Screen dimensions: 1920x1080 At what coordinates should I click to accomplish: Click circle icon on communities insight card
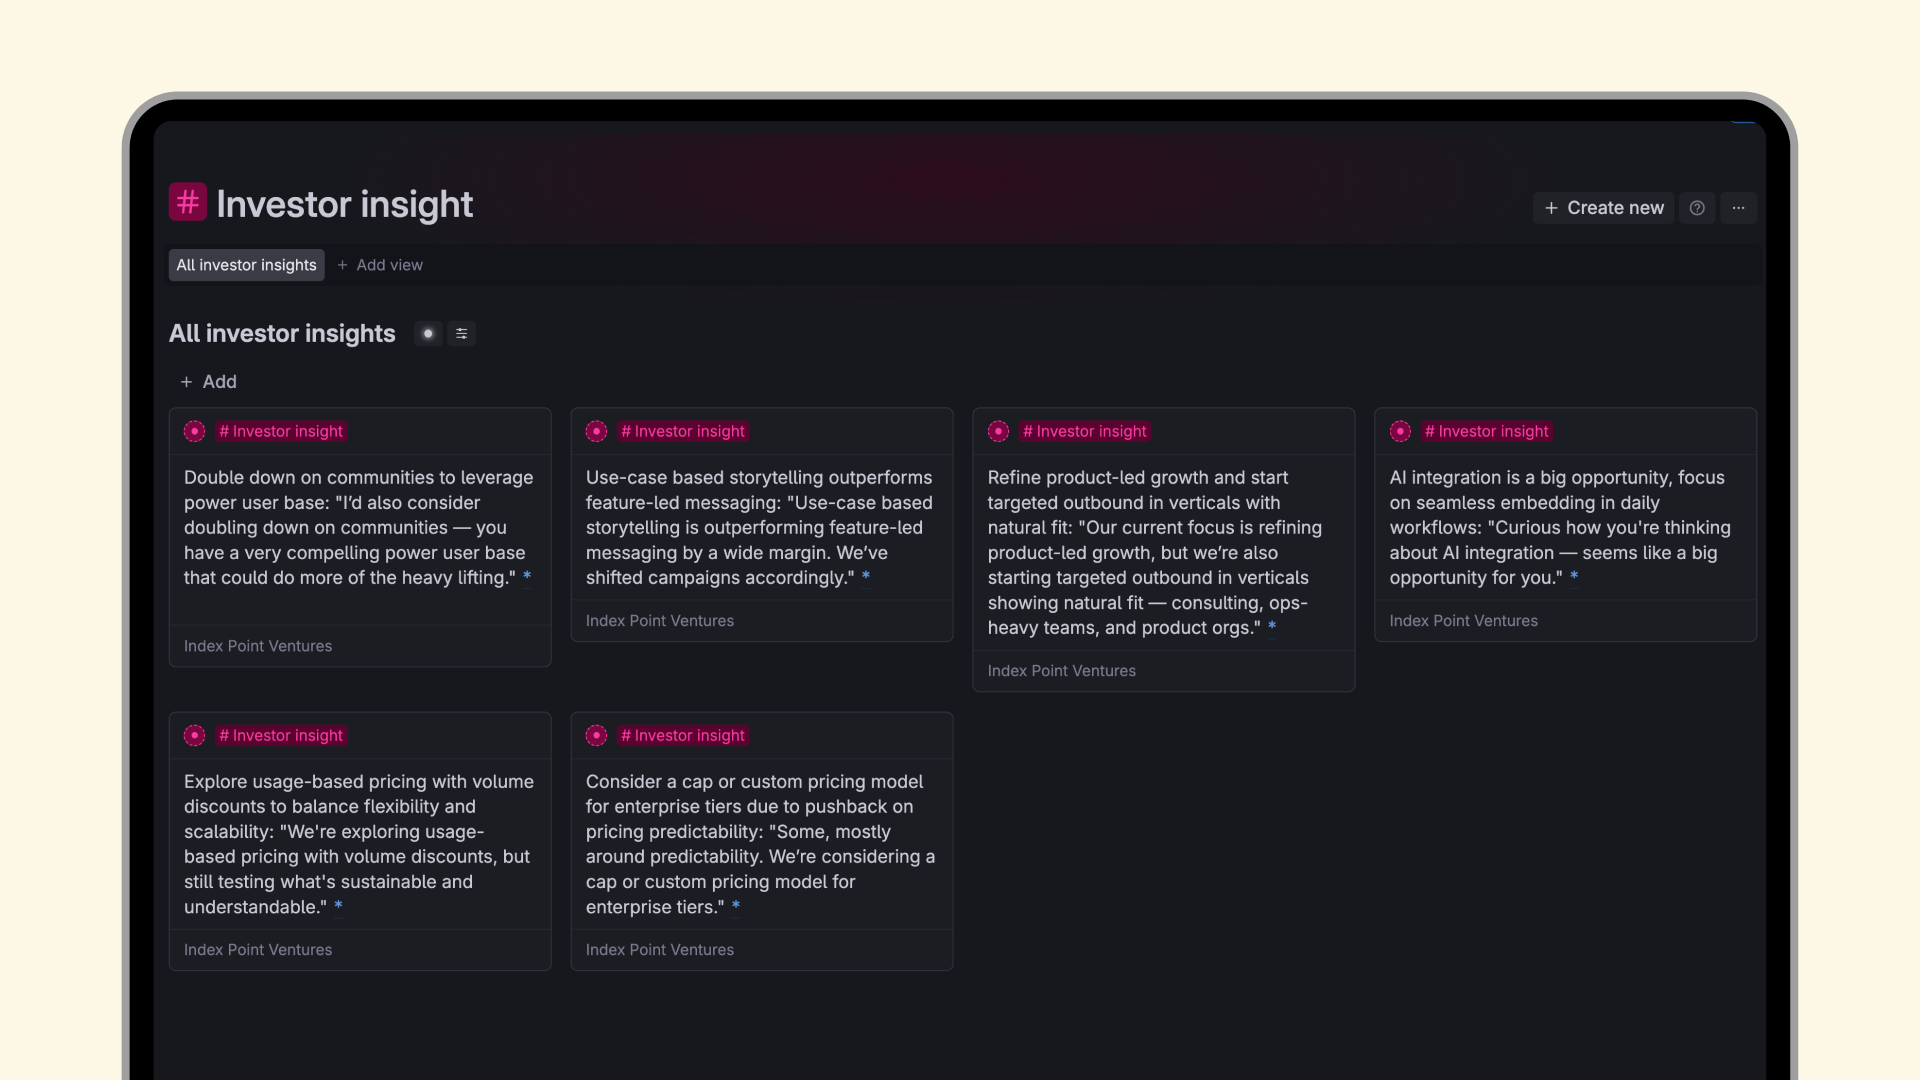click(195, 431)
